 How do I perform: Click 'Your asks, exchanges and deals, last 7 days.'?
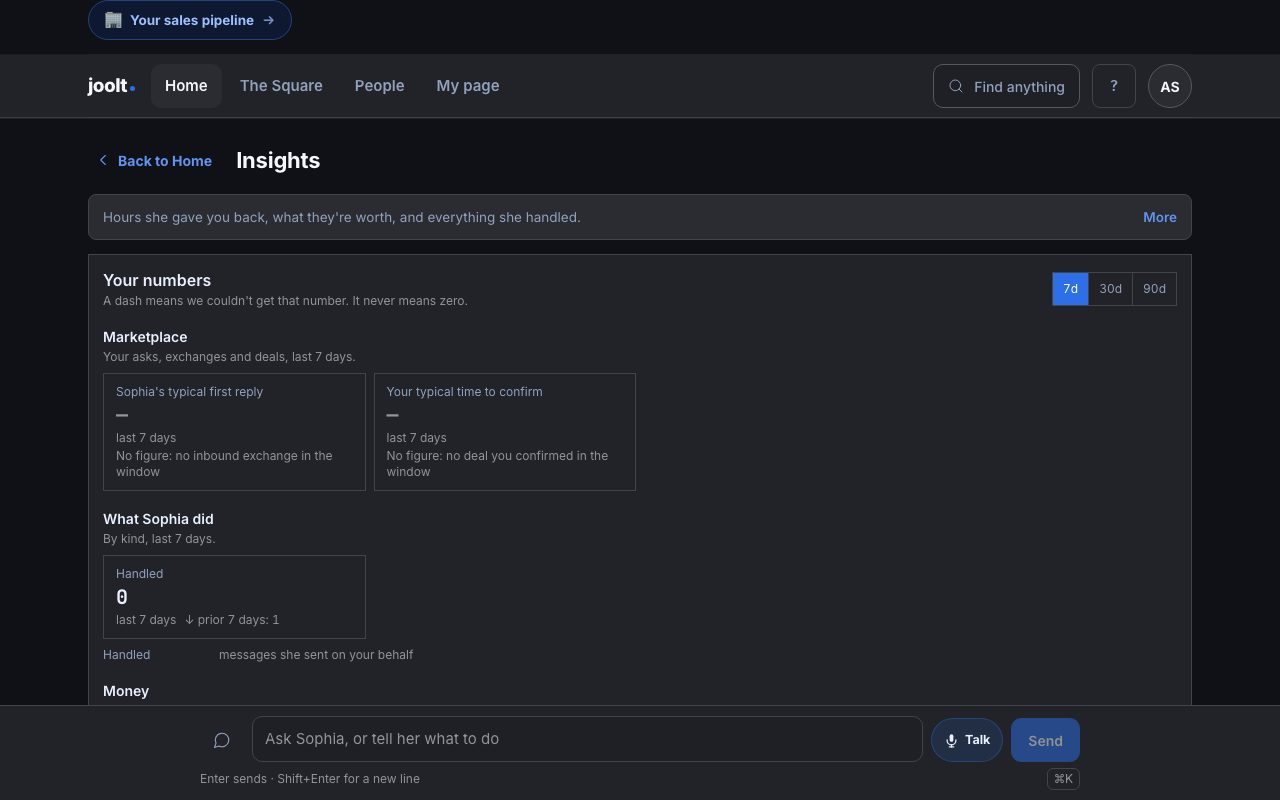pyautogui.click(x=229, y=357)
